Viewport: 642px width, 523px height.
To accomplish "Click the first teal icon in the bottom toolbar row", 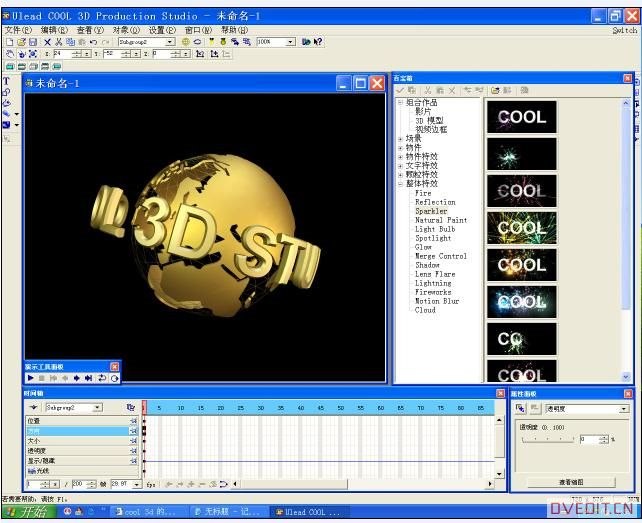I will [10, 66].
